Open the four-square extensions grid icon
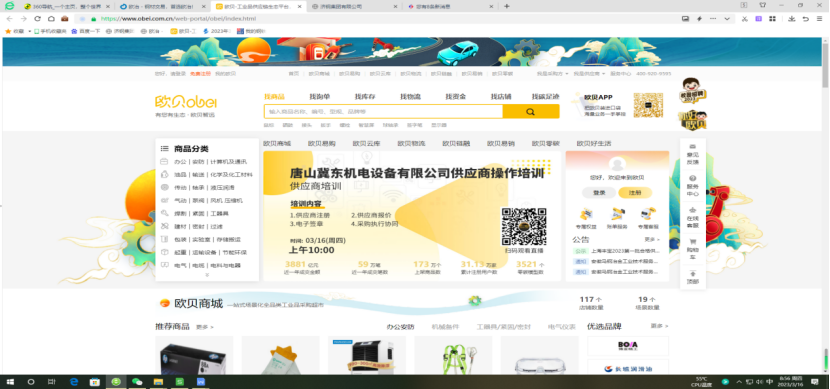This screenshot has width=830, height=389. 772,19
